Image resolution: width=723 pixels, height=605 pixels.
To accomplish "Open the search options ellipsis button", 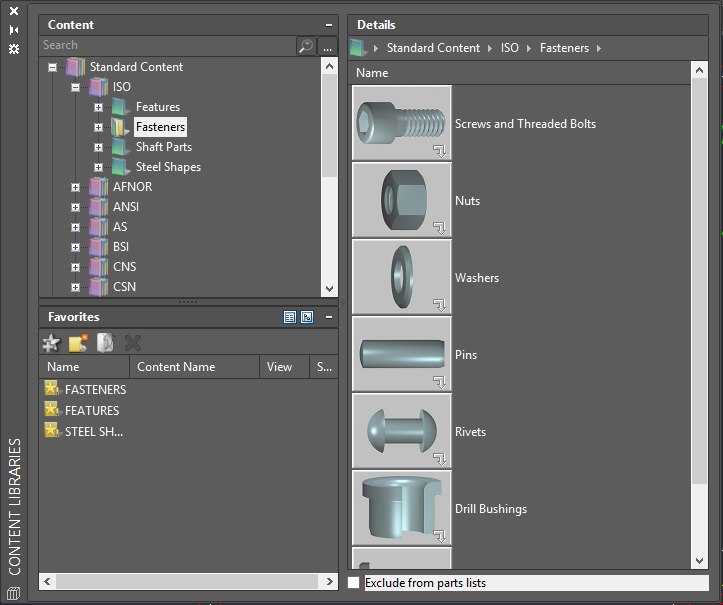I will (327, 46).
